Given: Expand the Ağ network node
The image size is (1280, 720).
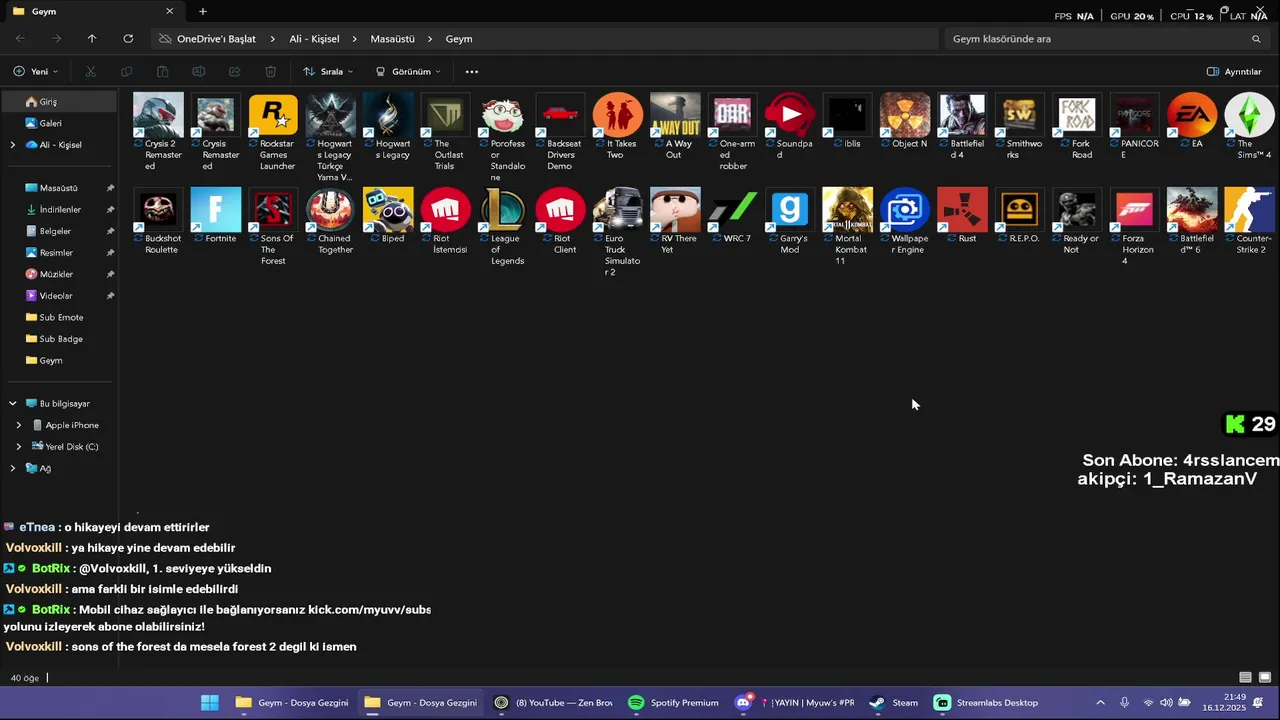Looking at the screenshot, I should point(13,468).
